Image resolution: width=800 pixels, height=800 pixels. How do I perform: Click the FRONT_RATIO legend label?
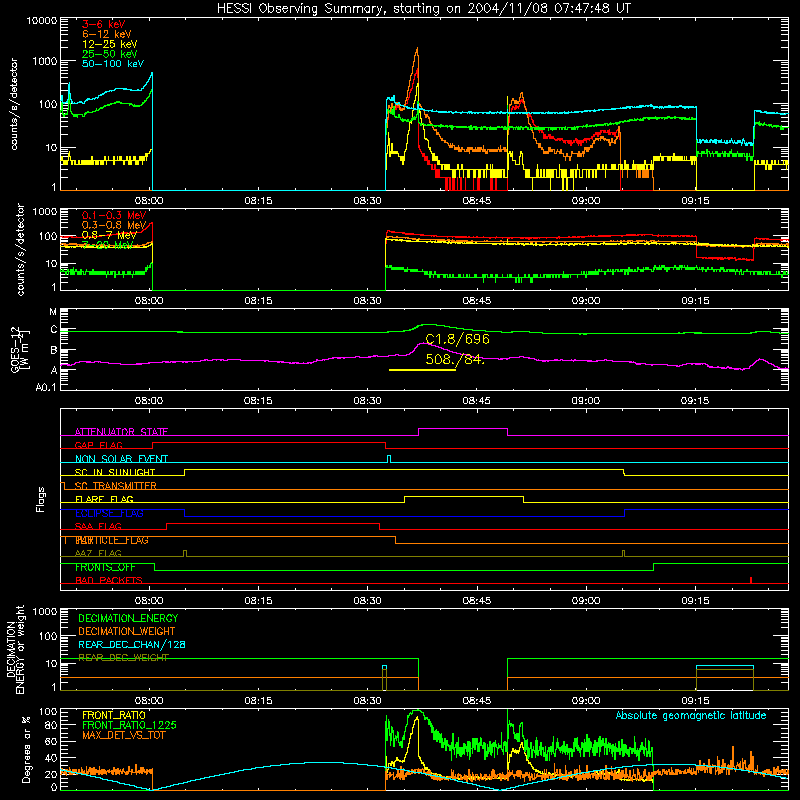[114, 715]
